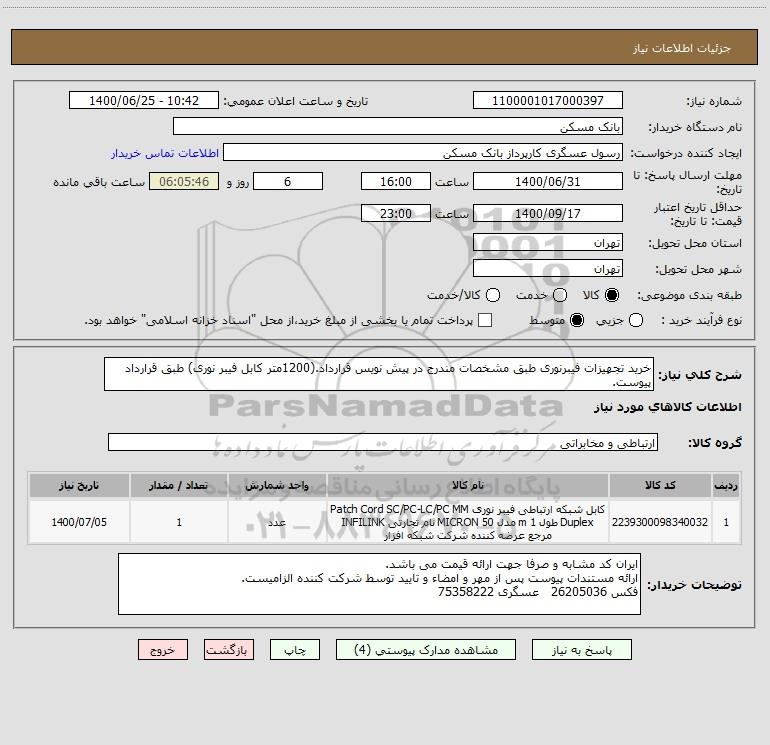Click the buyer notes text area
770x745 pixels.
pyautogui.click(x=380, y=584)
